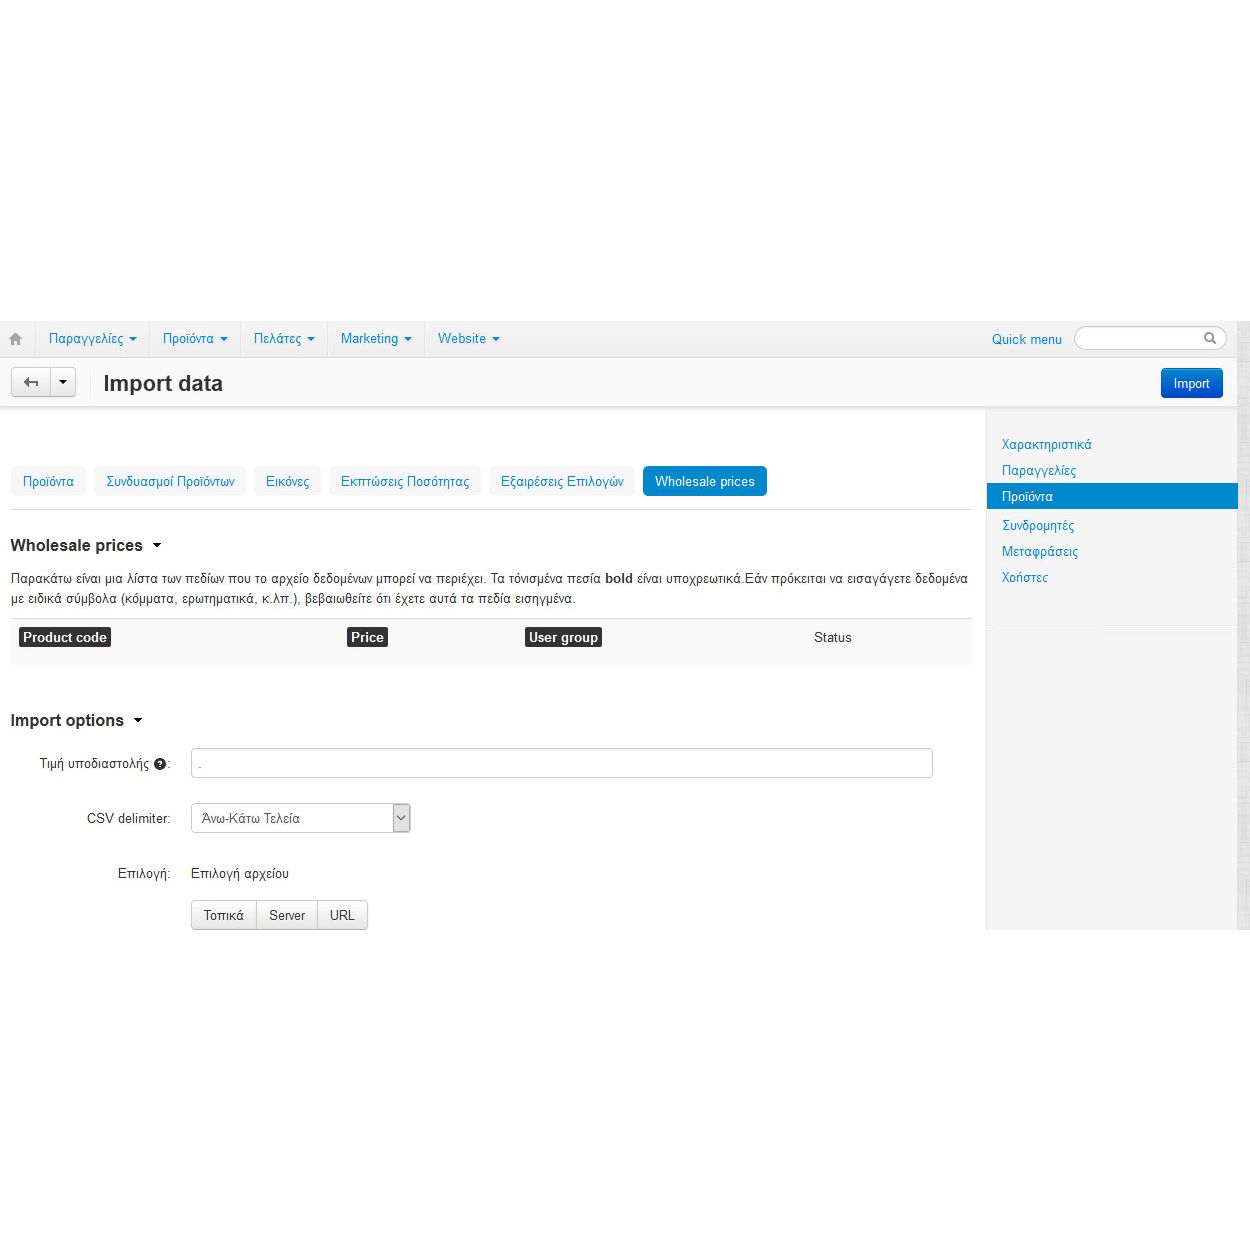Click the search magnifier icon
The image size is (1250, 1251).
tap(1209, 338)
